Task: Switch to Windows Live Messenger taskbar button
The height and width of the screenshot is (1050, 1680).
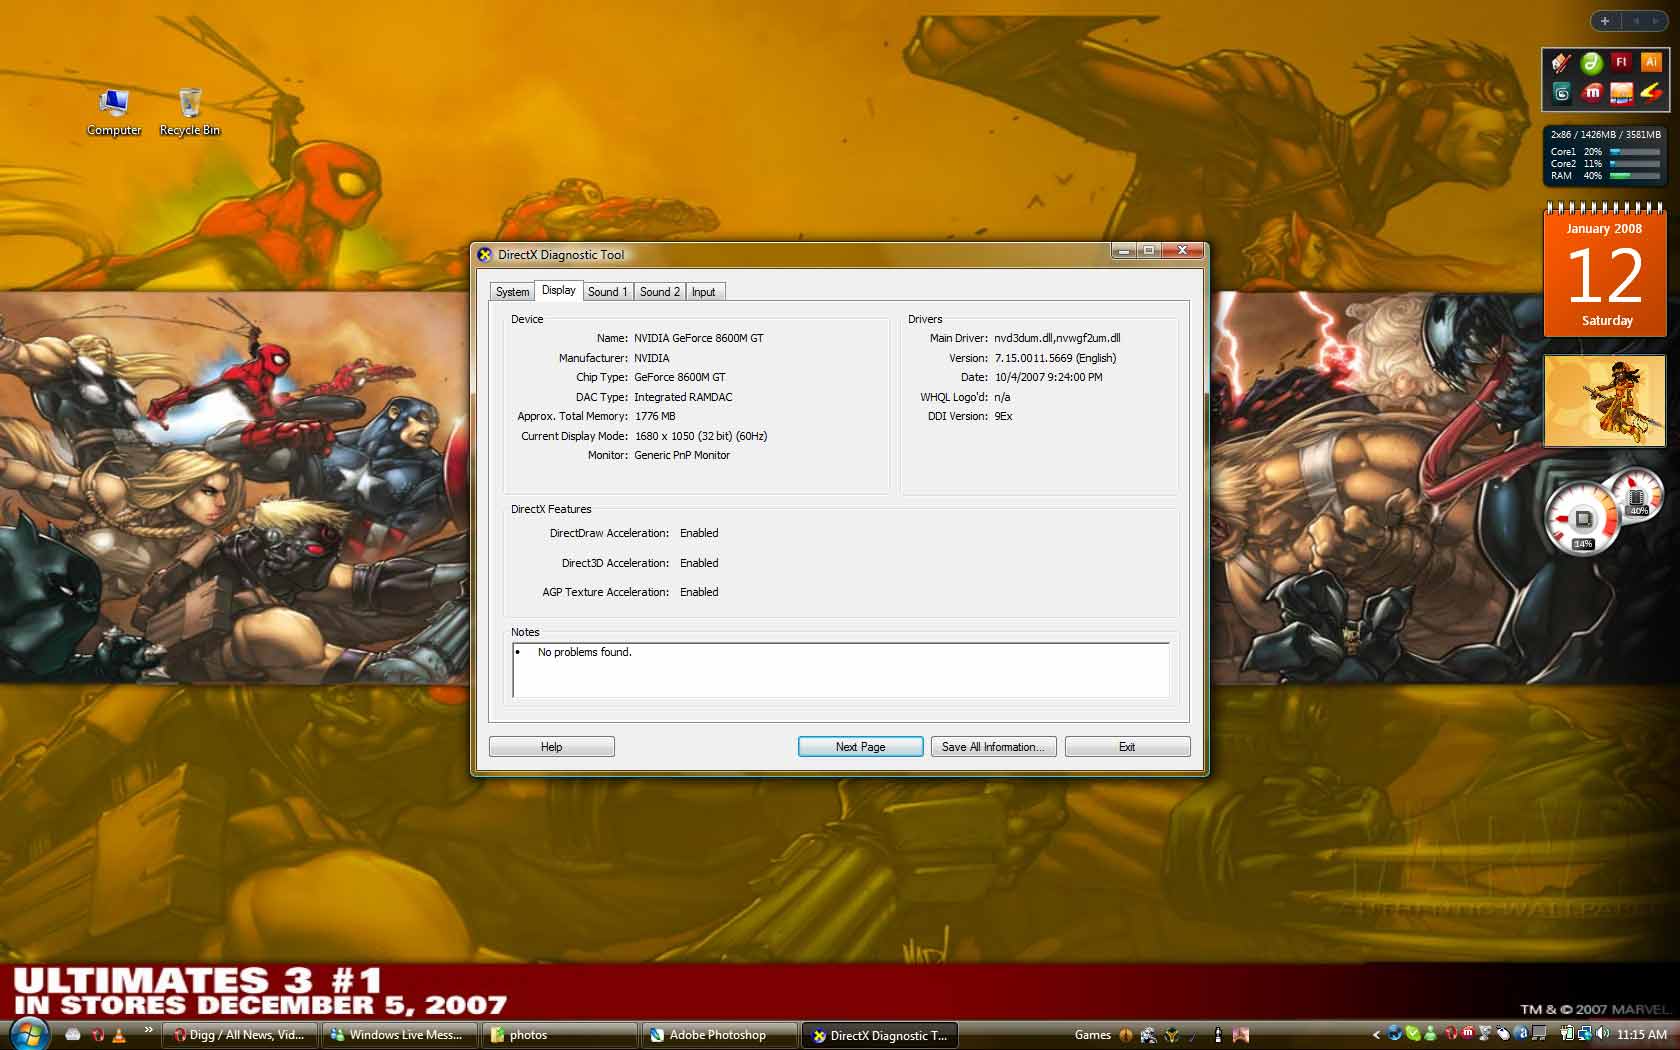Action: pos(400,1035)
